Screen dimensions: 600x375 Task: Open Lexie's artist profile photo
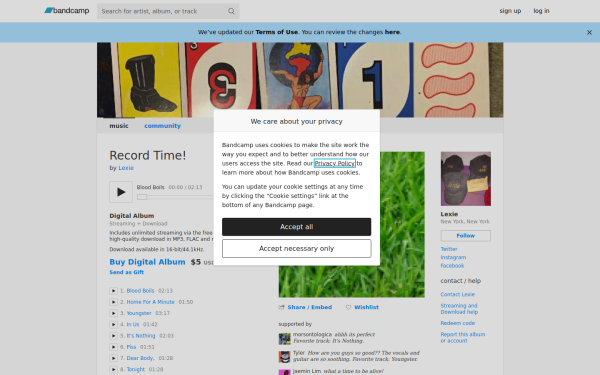pyautogui.click(x=466, y=179)
